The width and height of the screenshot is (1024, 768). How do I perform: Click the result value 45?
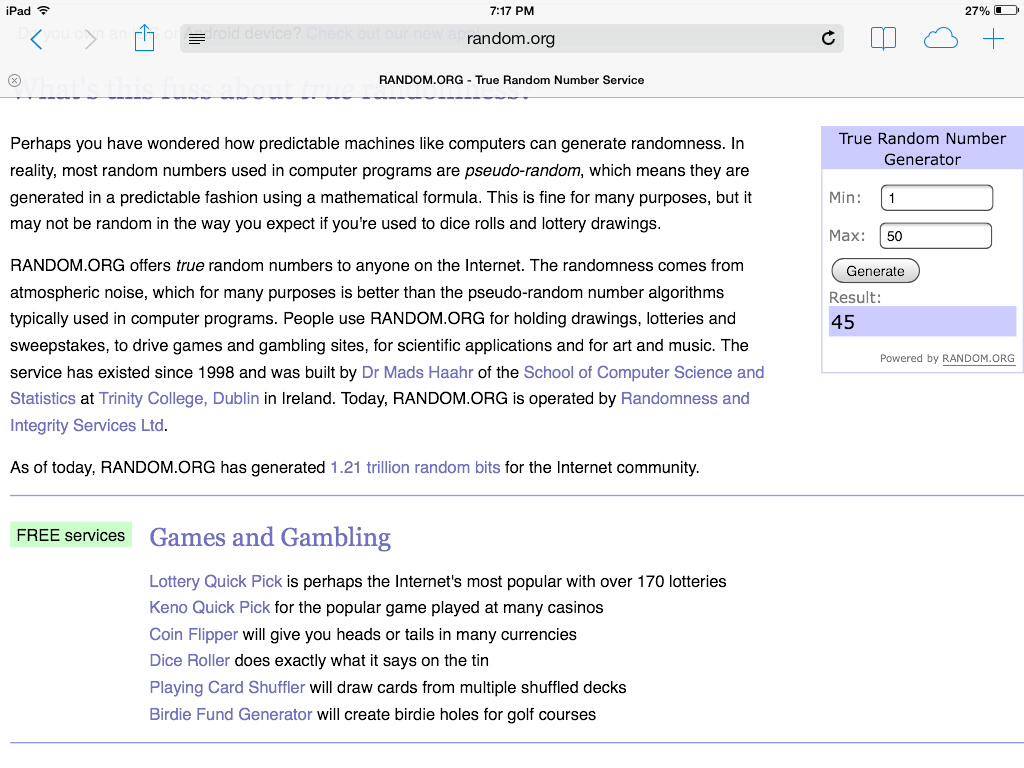(x=842, y=322)
